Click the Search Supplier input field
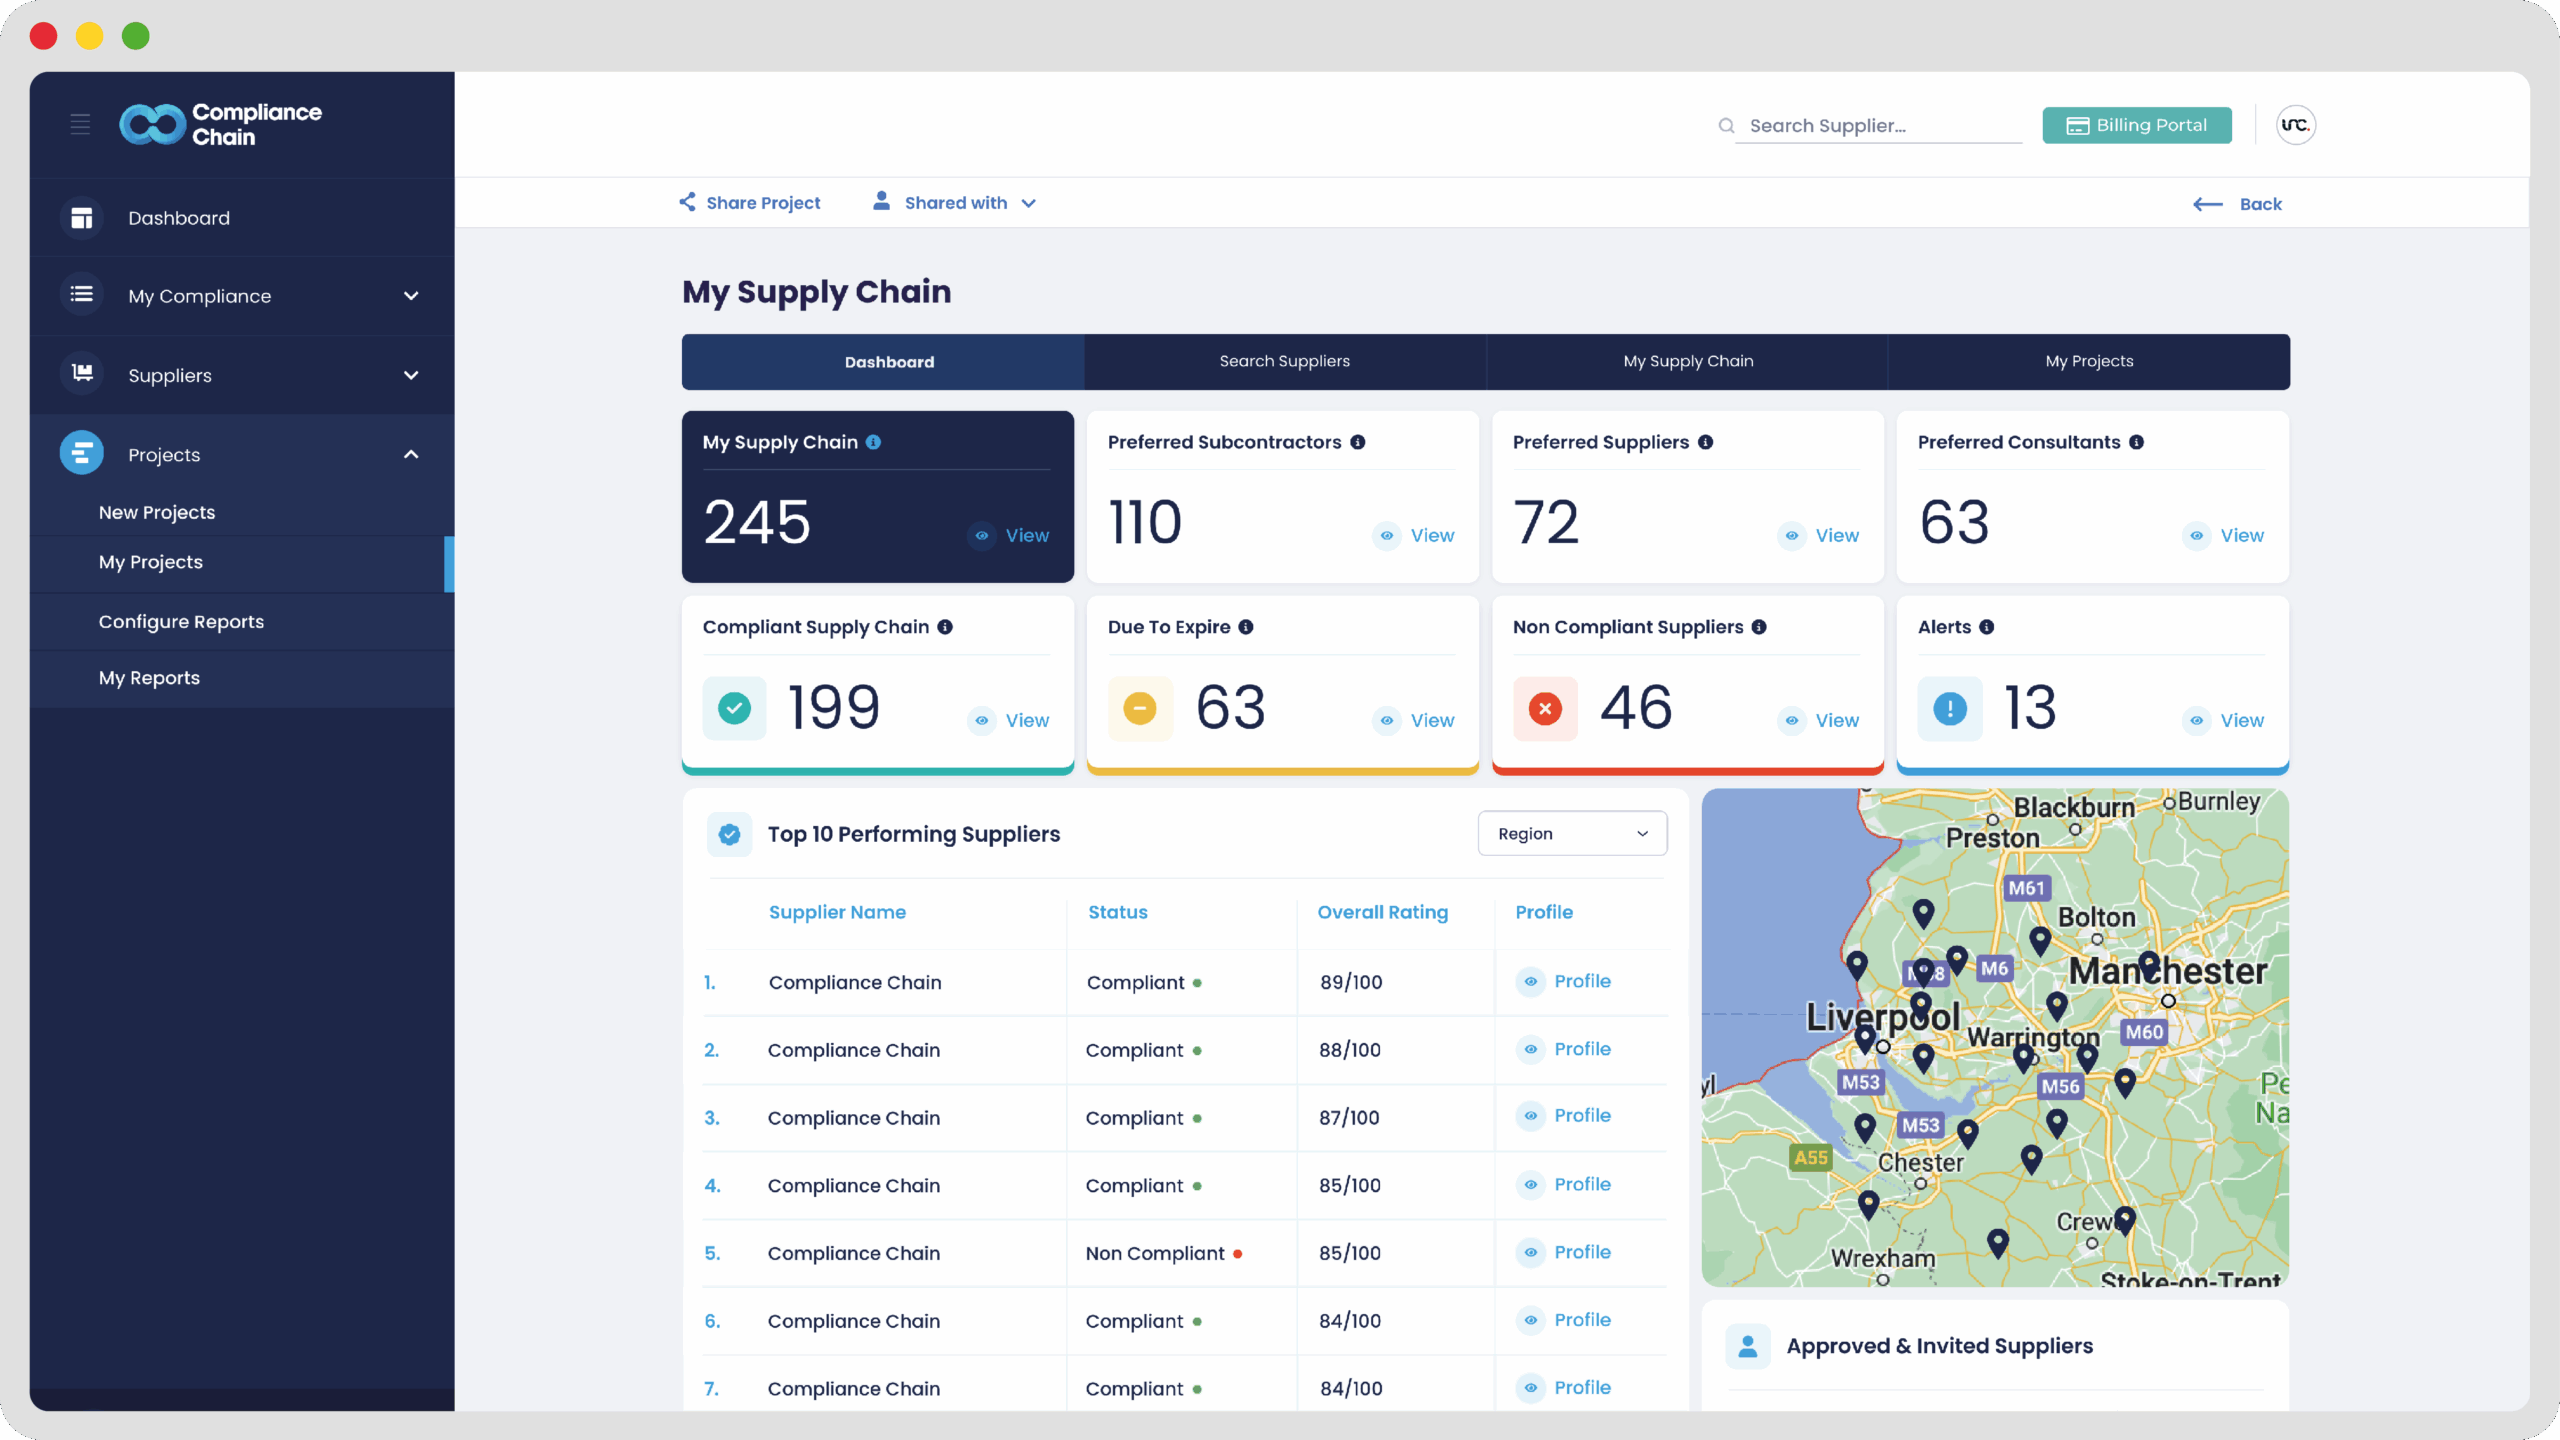This screenshot has height=1440, width=2560. tap(1877, 126)
